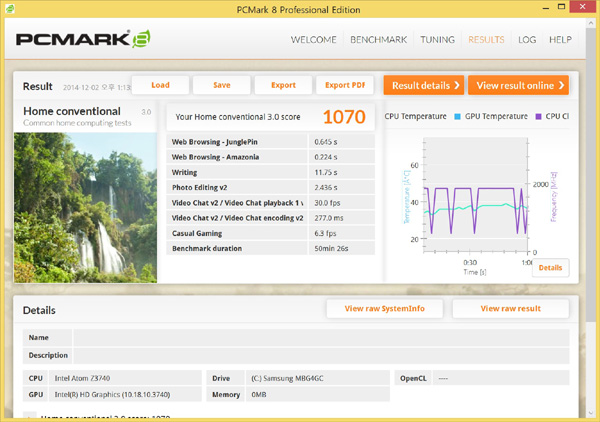This screenshot has width=600, height=422.
Task: Select the Video Chat encoding v2 row
Action: tap(271, 218)
